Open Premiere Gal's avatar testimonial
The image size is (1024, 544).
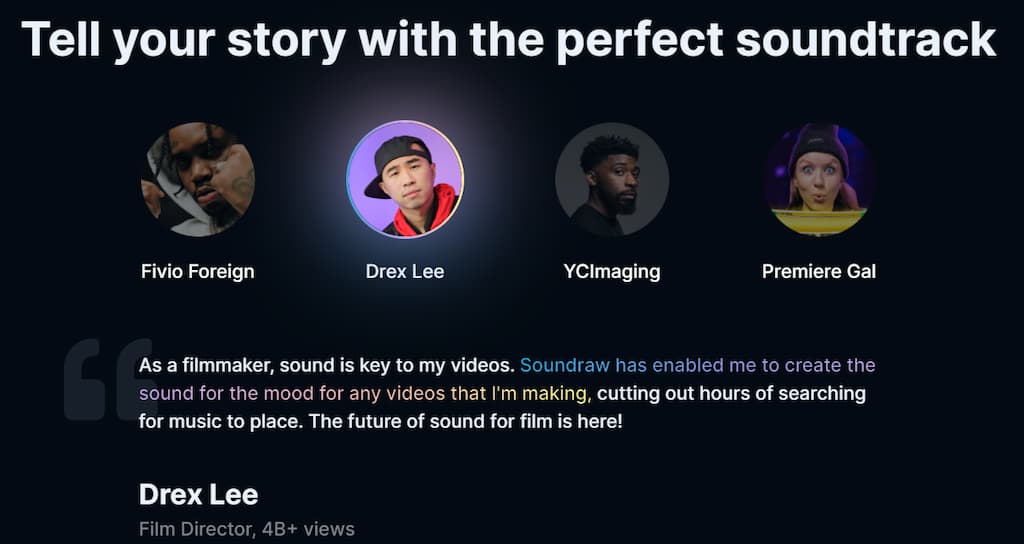click(x=819, y=179)
